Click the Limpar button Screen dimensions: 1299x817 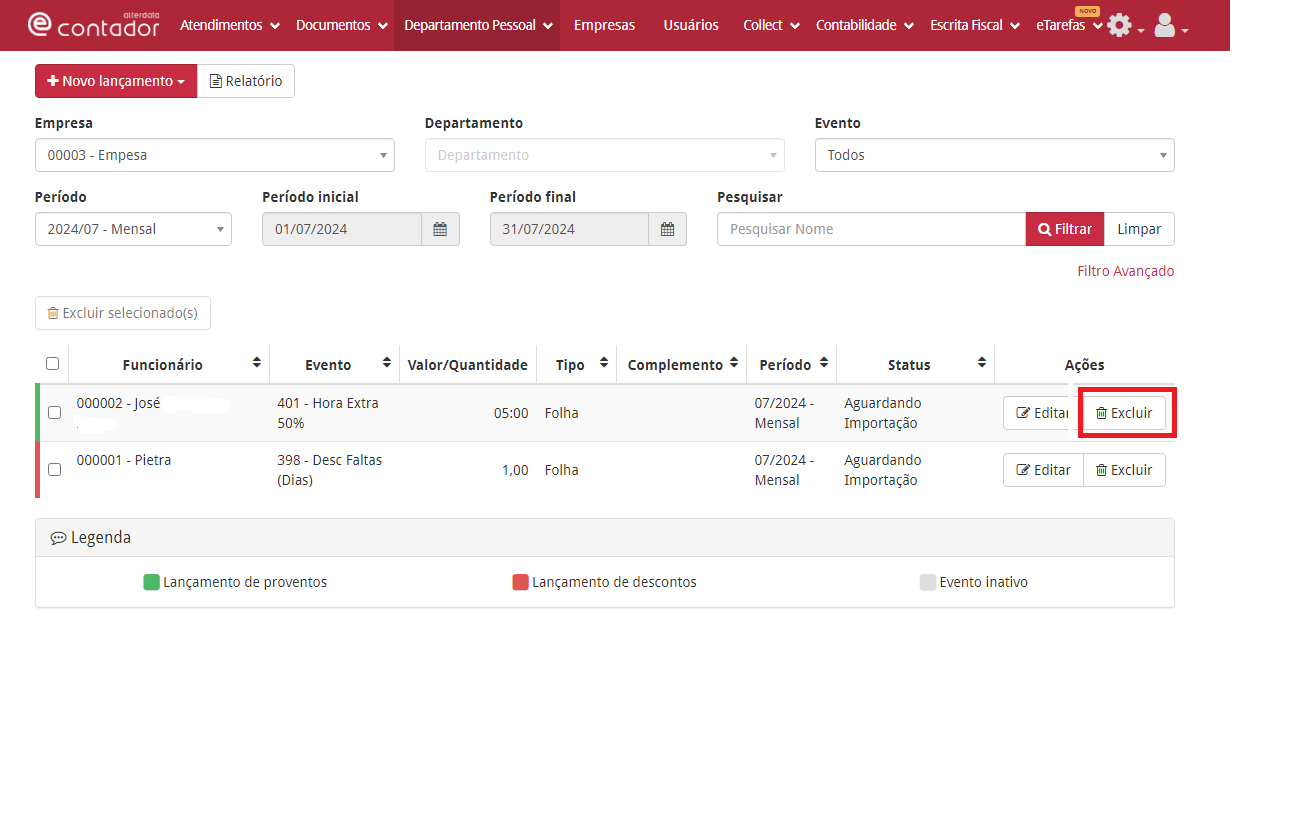(1139, 229)
